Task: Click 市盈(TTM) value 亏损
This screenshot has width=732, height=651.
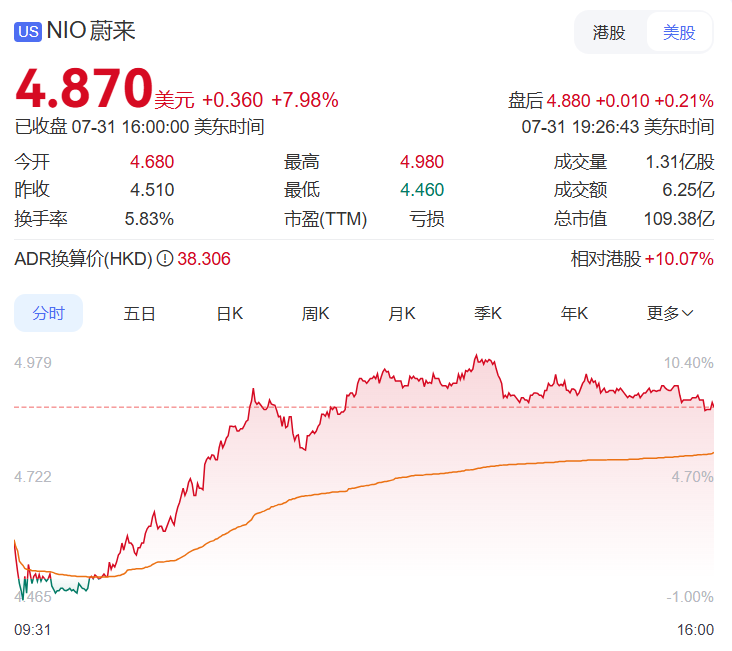Action: (426, 219)
